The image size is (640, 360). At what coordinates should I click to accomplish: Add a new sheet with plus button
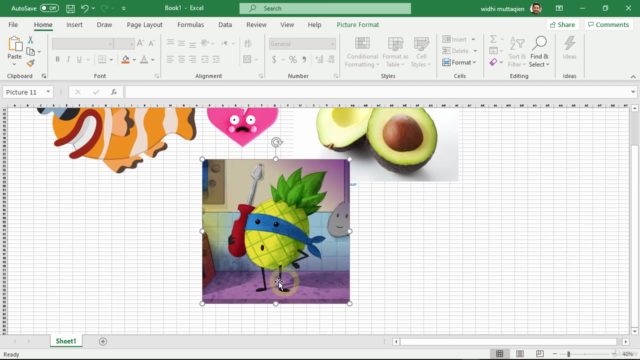(103, 341)
